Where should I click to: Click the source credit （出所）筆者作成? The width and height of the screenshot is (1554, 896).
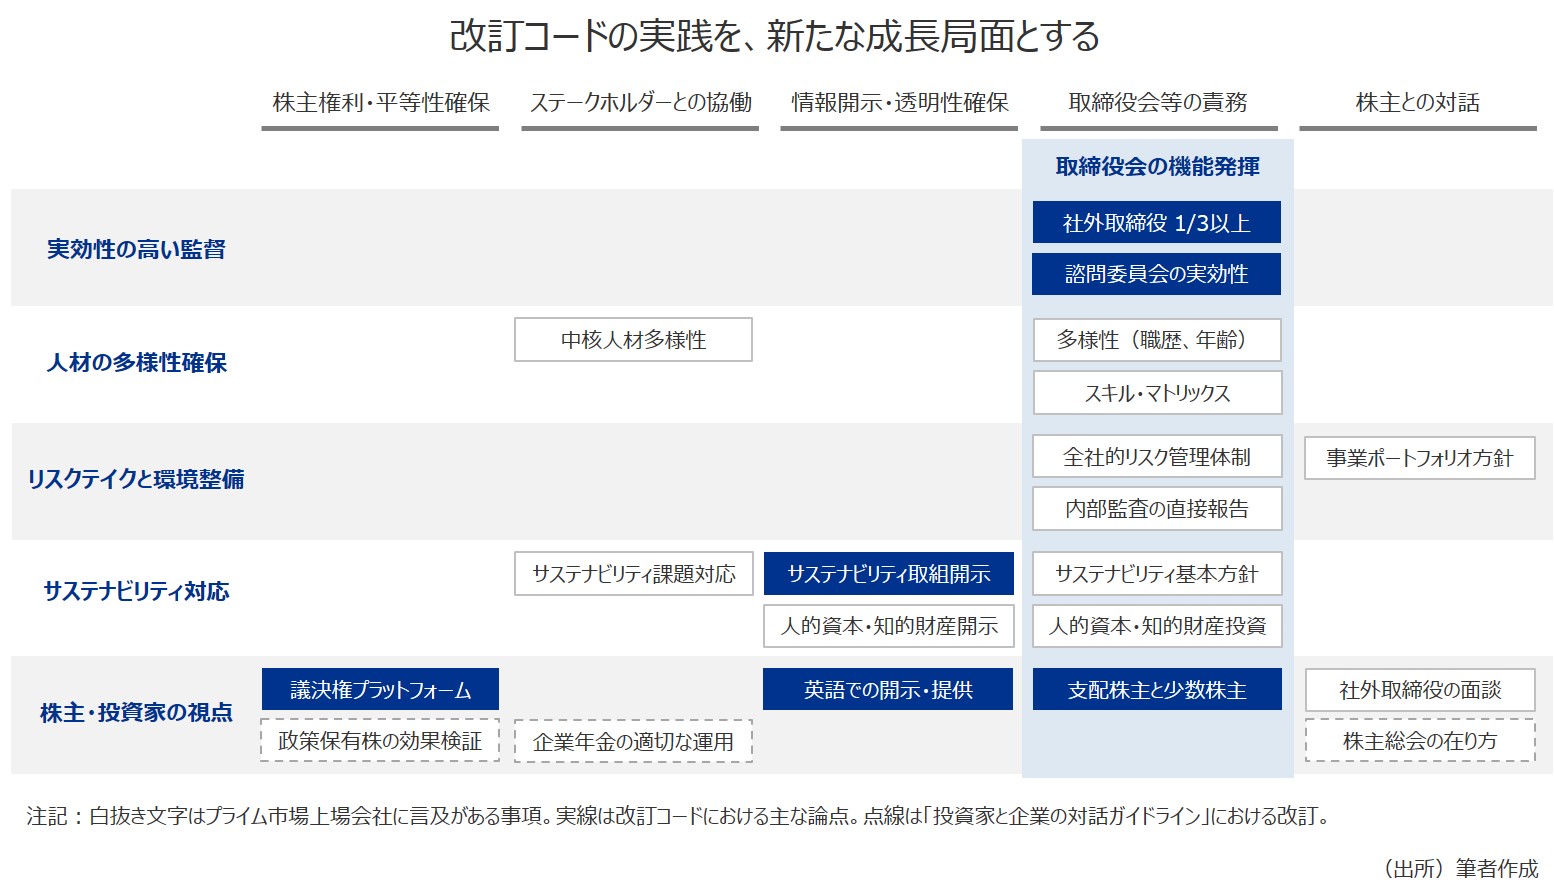coord(1460,868)
